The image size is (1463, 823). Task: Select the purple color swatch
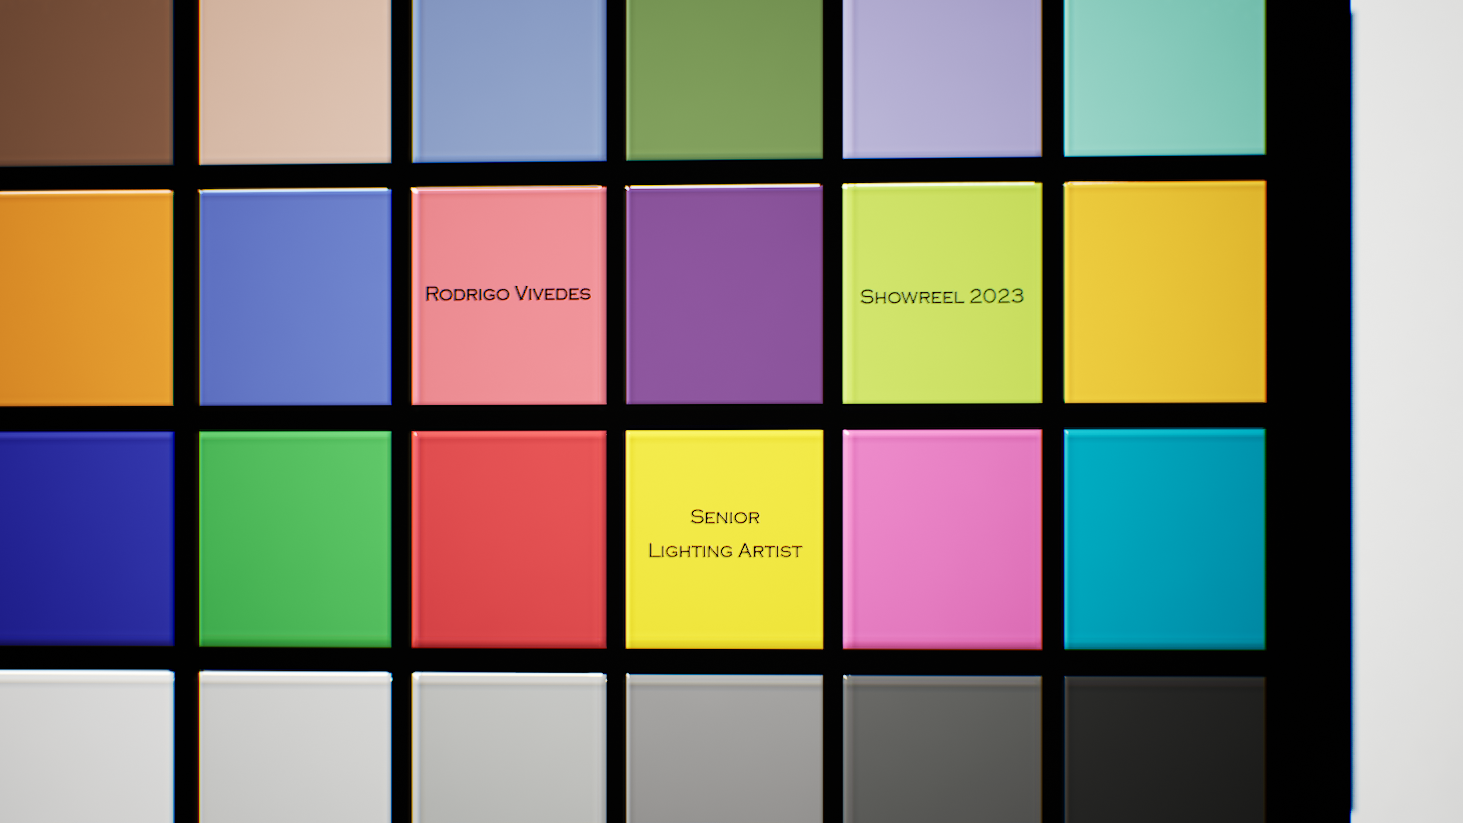724,294
